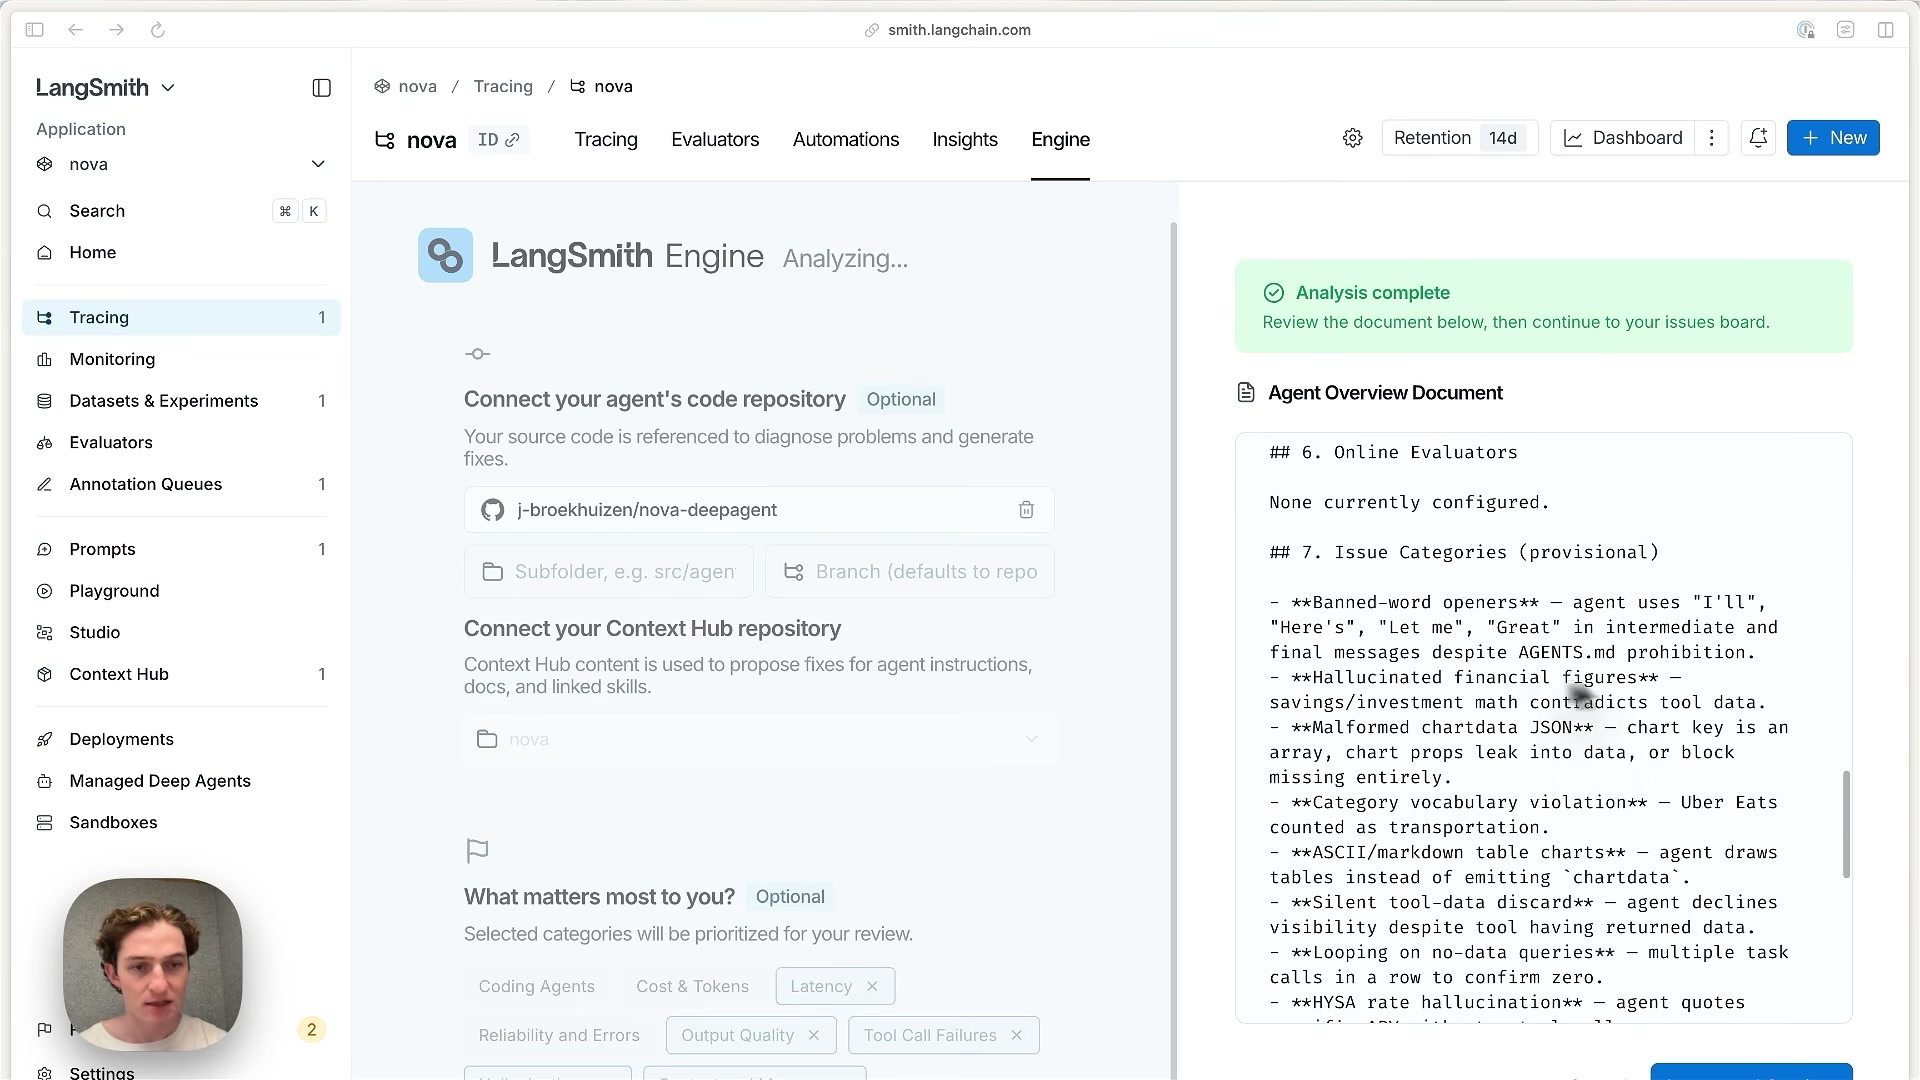Viewport: 1920px width, 1080px height.
Task: Remove the Latency category chip
Action: coord(872,986)
